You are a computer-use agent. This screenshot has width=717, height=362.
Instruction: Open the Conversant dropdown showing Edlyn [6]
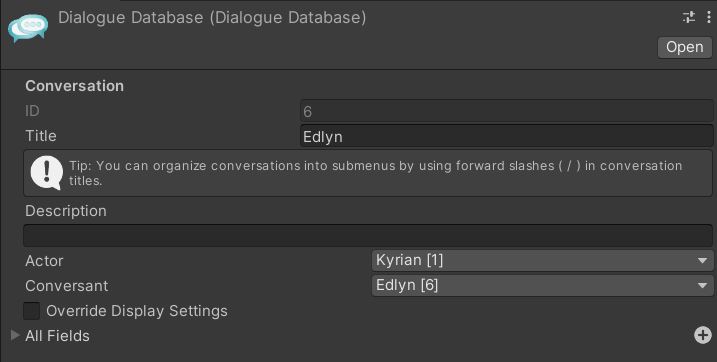542,286
